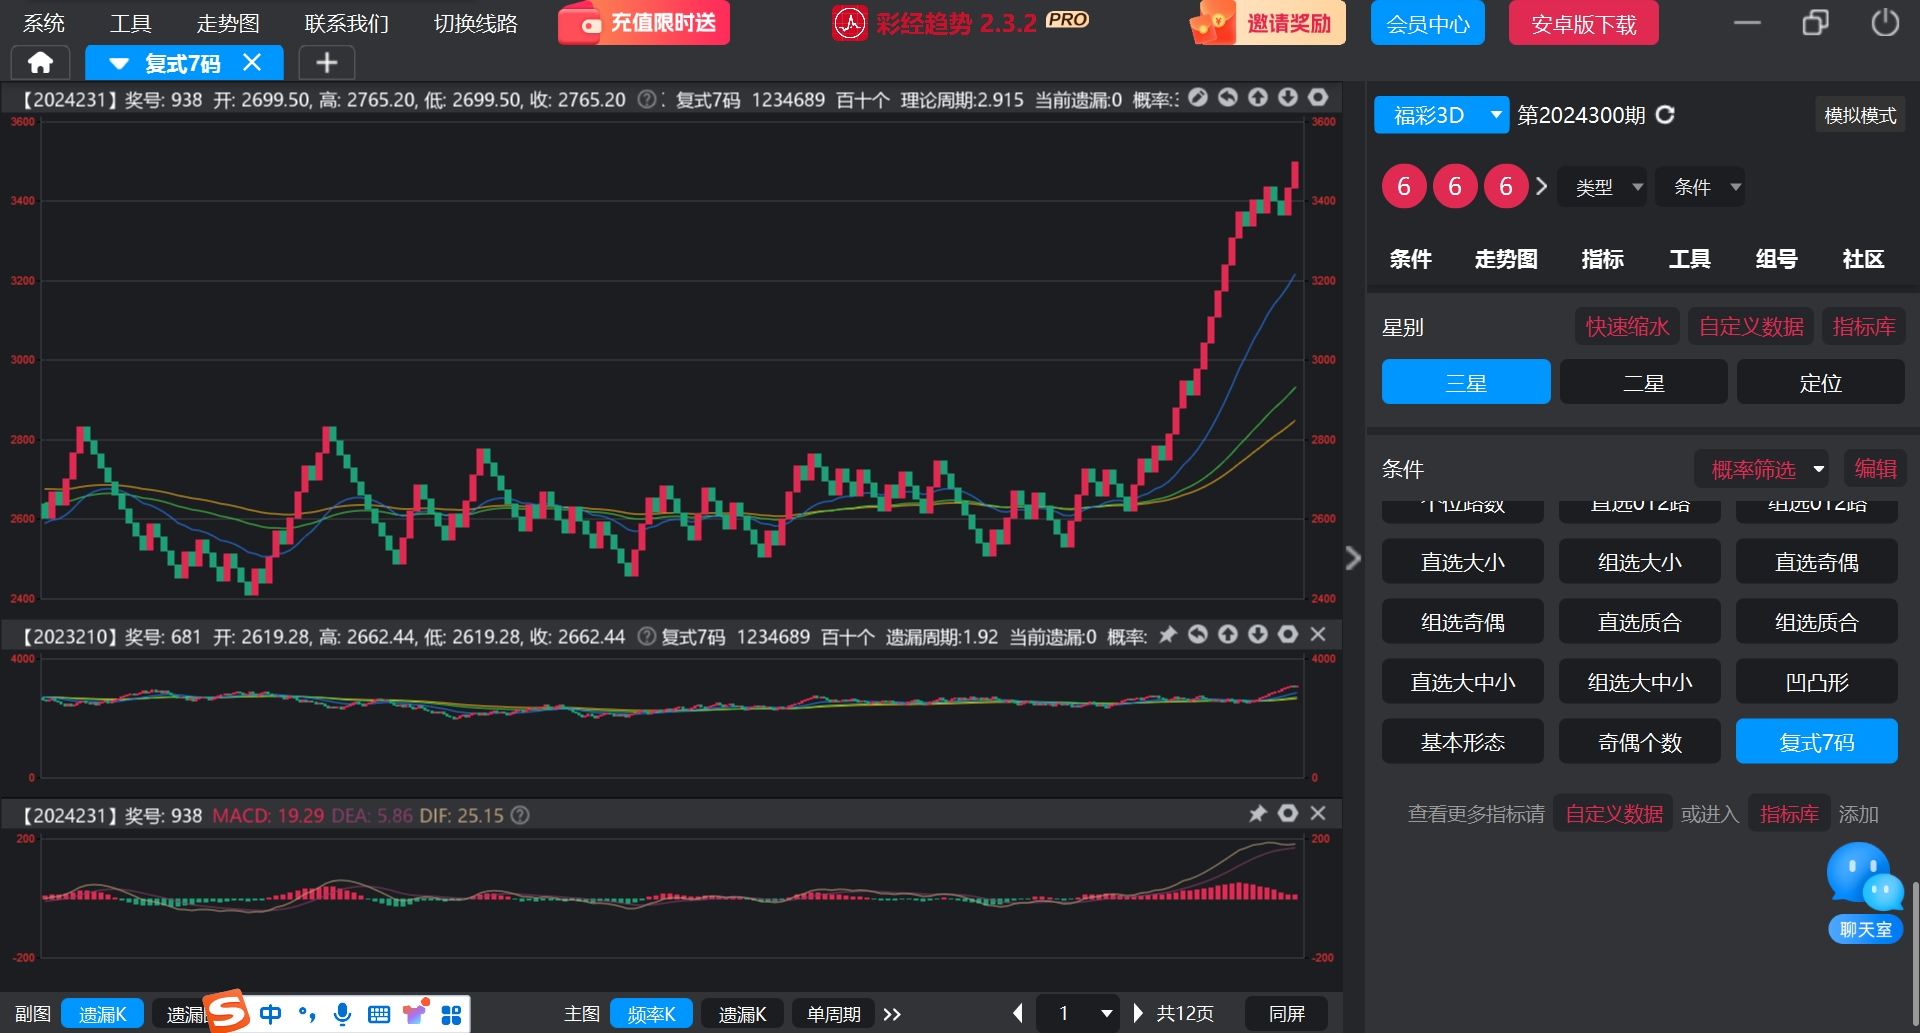This screenshot has height=1033, width=1920.
Task: Click the 编辑 button
Action: pos(1875,468)
